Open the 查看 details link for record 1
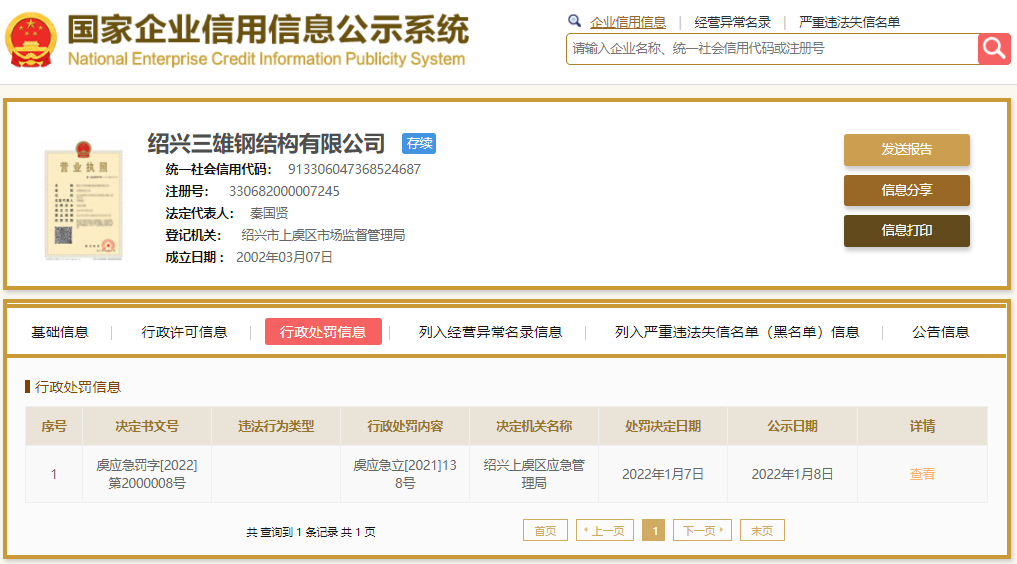The image size is (1017, 564). (x=922, y=474)
